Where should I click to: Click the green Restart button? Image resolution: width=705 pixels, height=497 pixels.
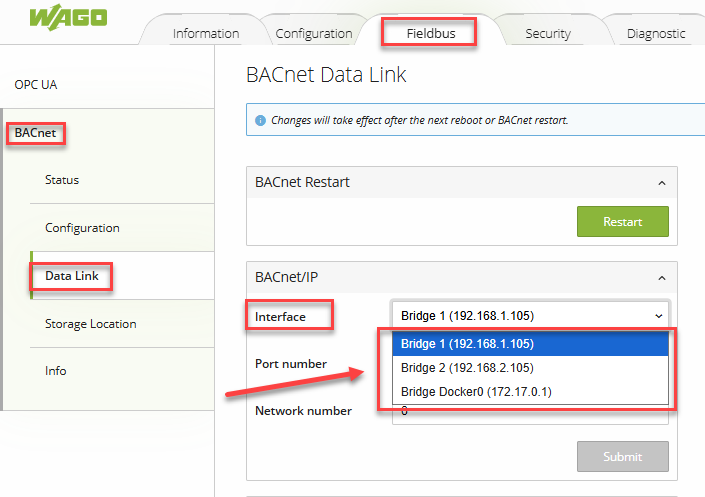(623, 221)
